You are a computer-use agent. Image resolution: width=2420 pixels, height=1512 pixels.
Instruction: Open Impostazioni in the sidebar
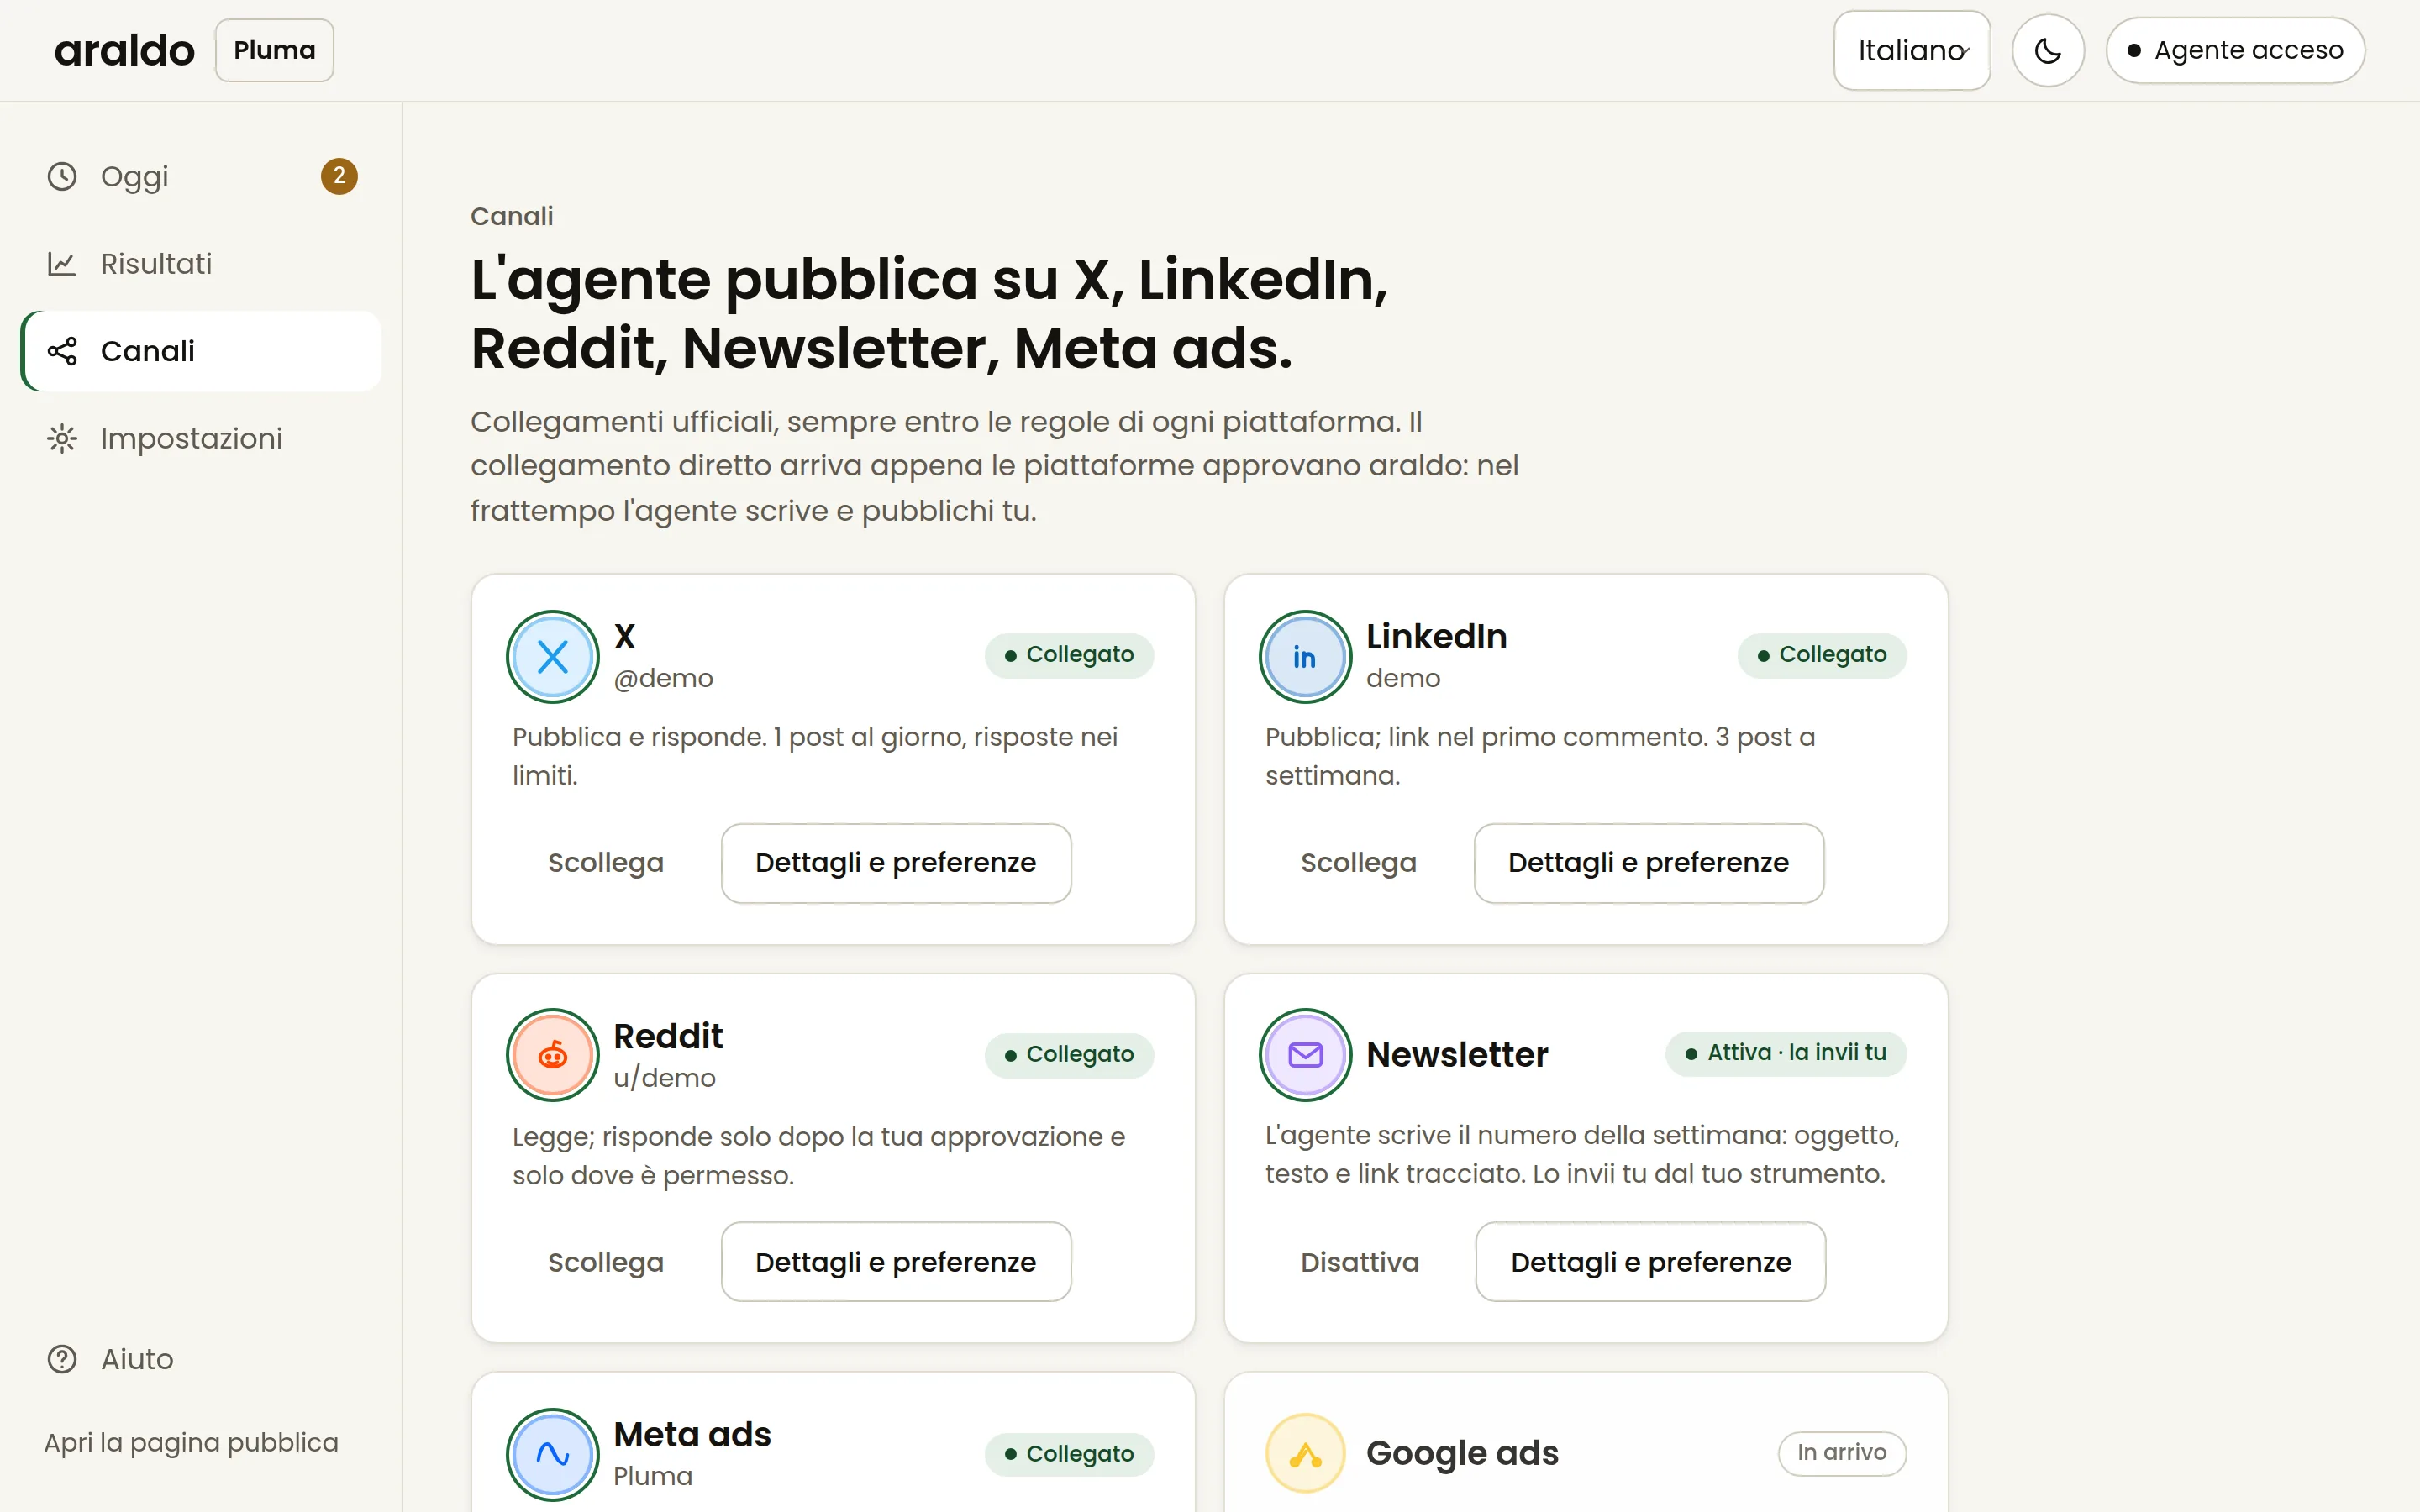tap(201, 439)
